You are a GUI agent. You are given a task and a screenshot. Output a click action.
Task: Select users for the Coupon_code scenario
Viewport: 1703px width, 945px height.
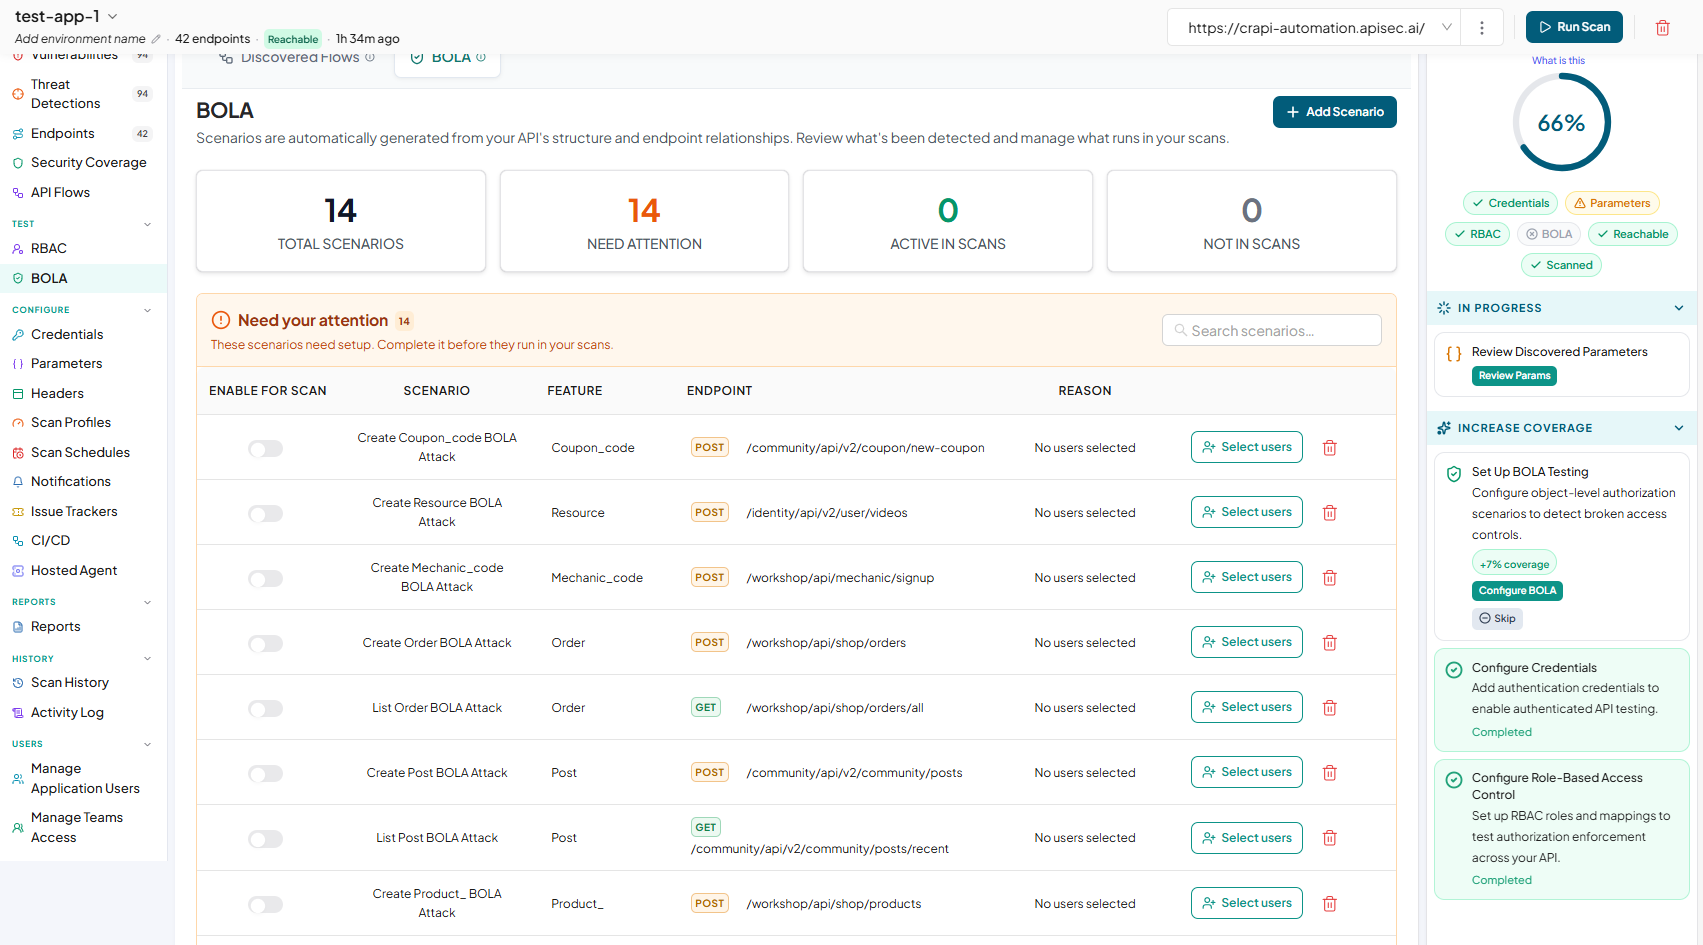click(1246, 447)
